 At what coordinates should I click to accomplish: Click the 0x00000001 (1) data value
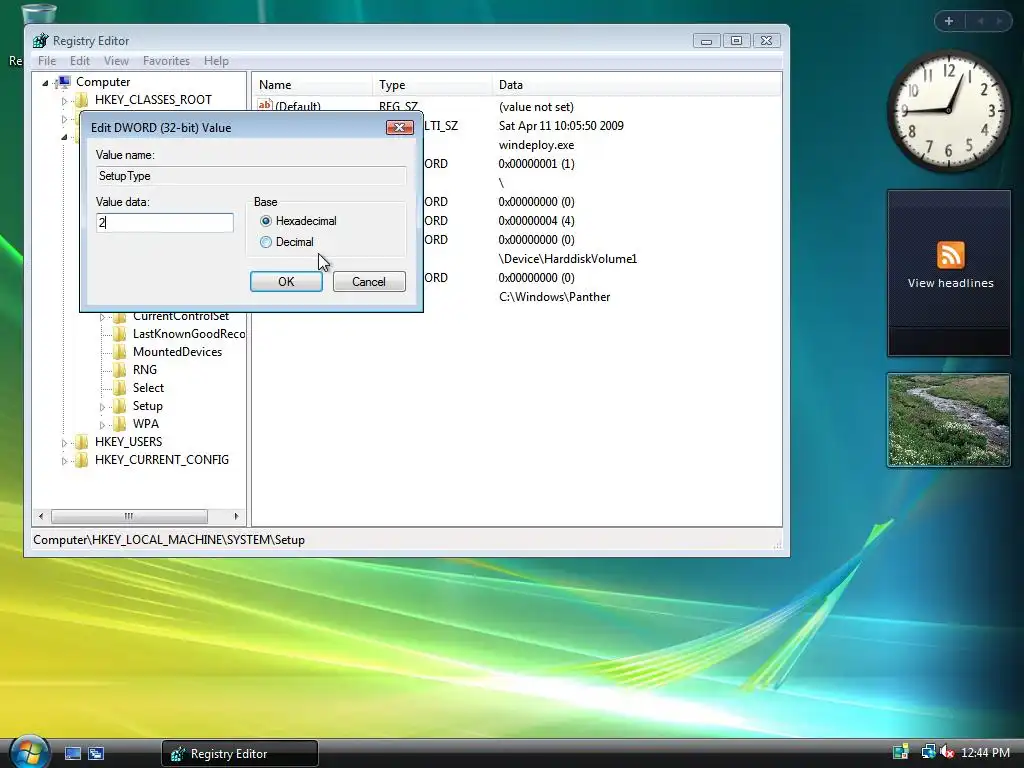click(x=536, y=164)
